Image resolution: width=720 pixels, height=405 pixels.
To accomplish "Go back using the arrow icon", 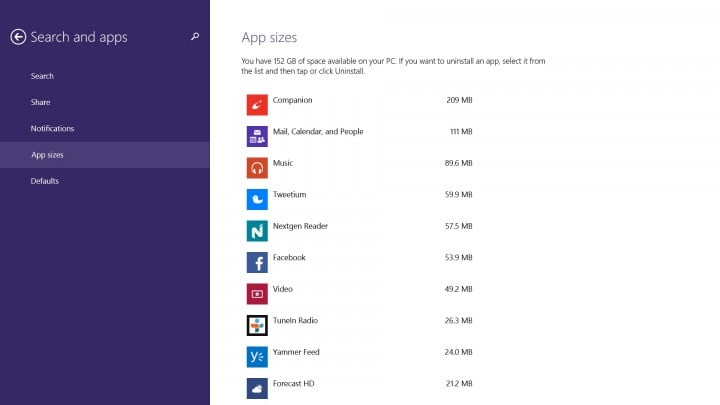I will [x=18, y=37].
